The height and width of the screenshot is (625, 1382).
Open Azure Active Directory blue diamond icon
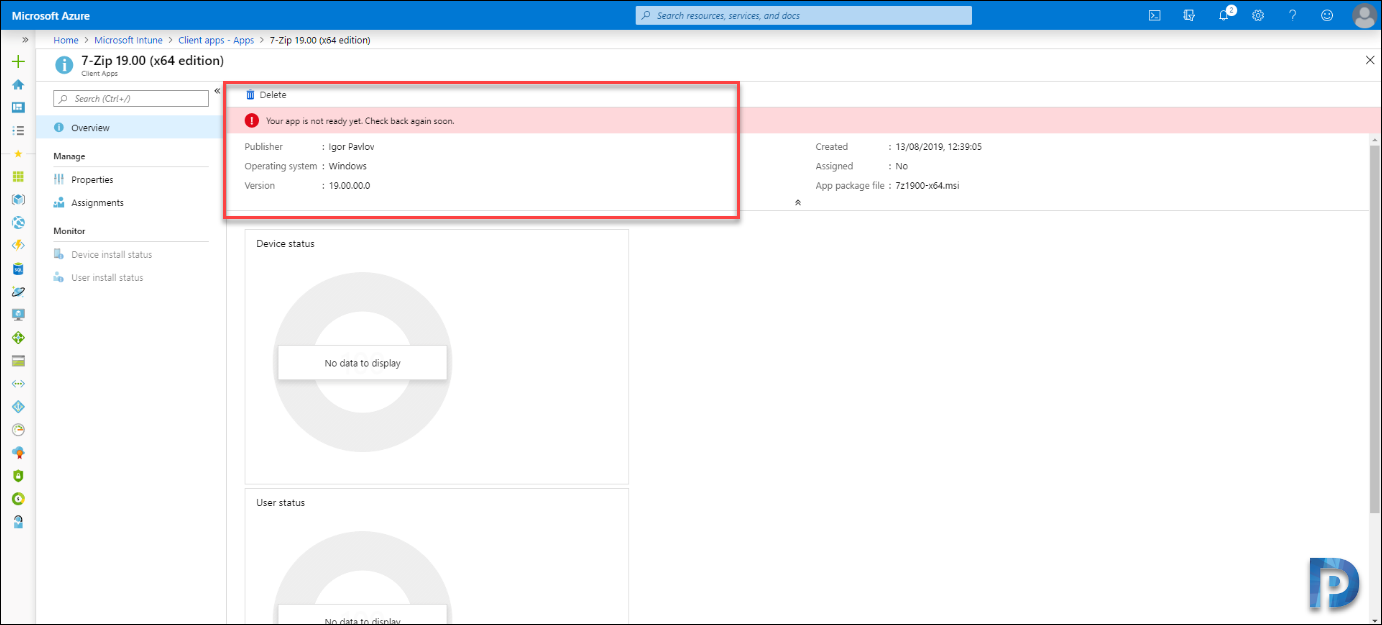pyautogui.click(x=18, y=407)
